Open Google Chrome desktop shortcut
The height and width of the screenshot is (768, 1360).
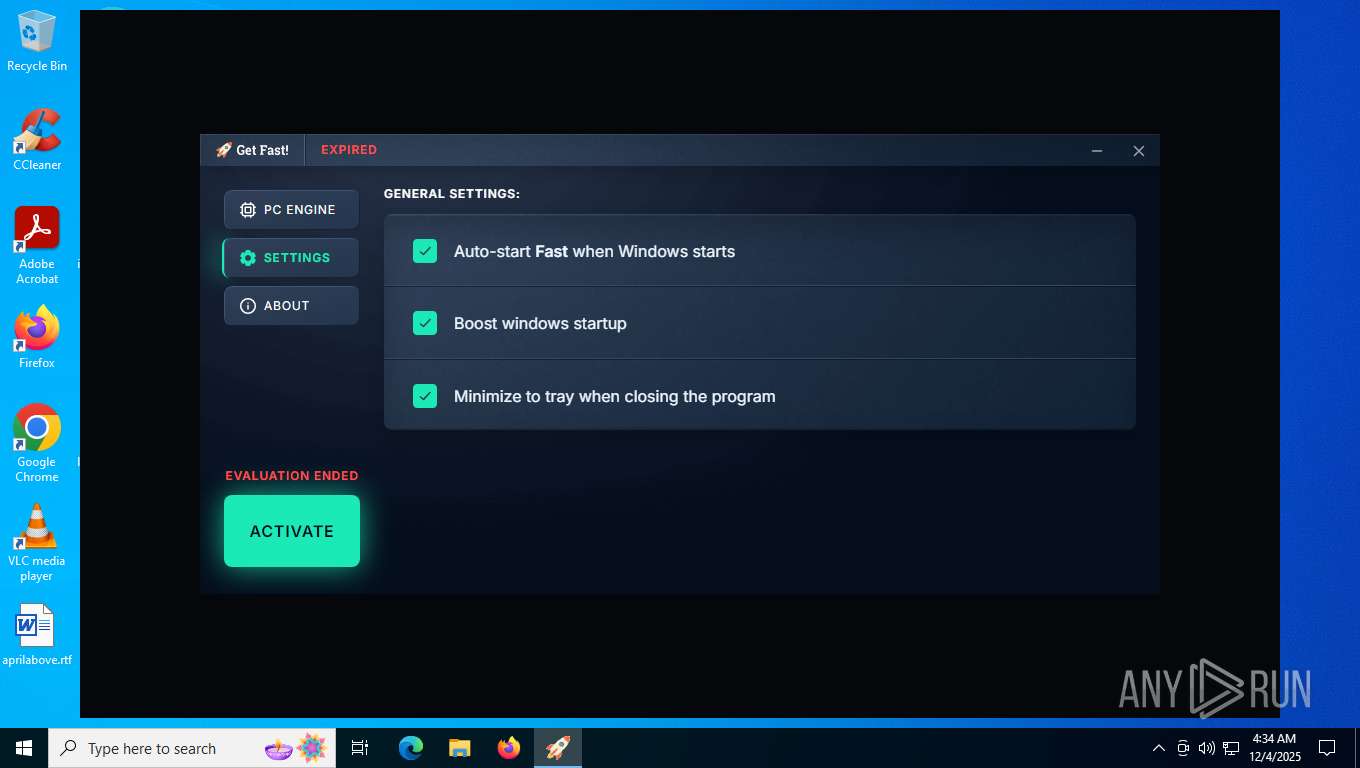click(x=37, y=443)
